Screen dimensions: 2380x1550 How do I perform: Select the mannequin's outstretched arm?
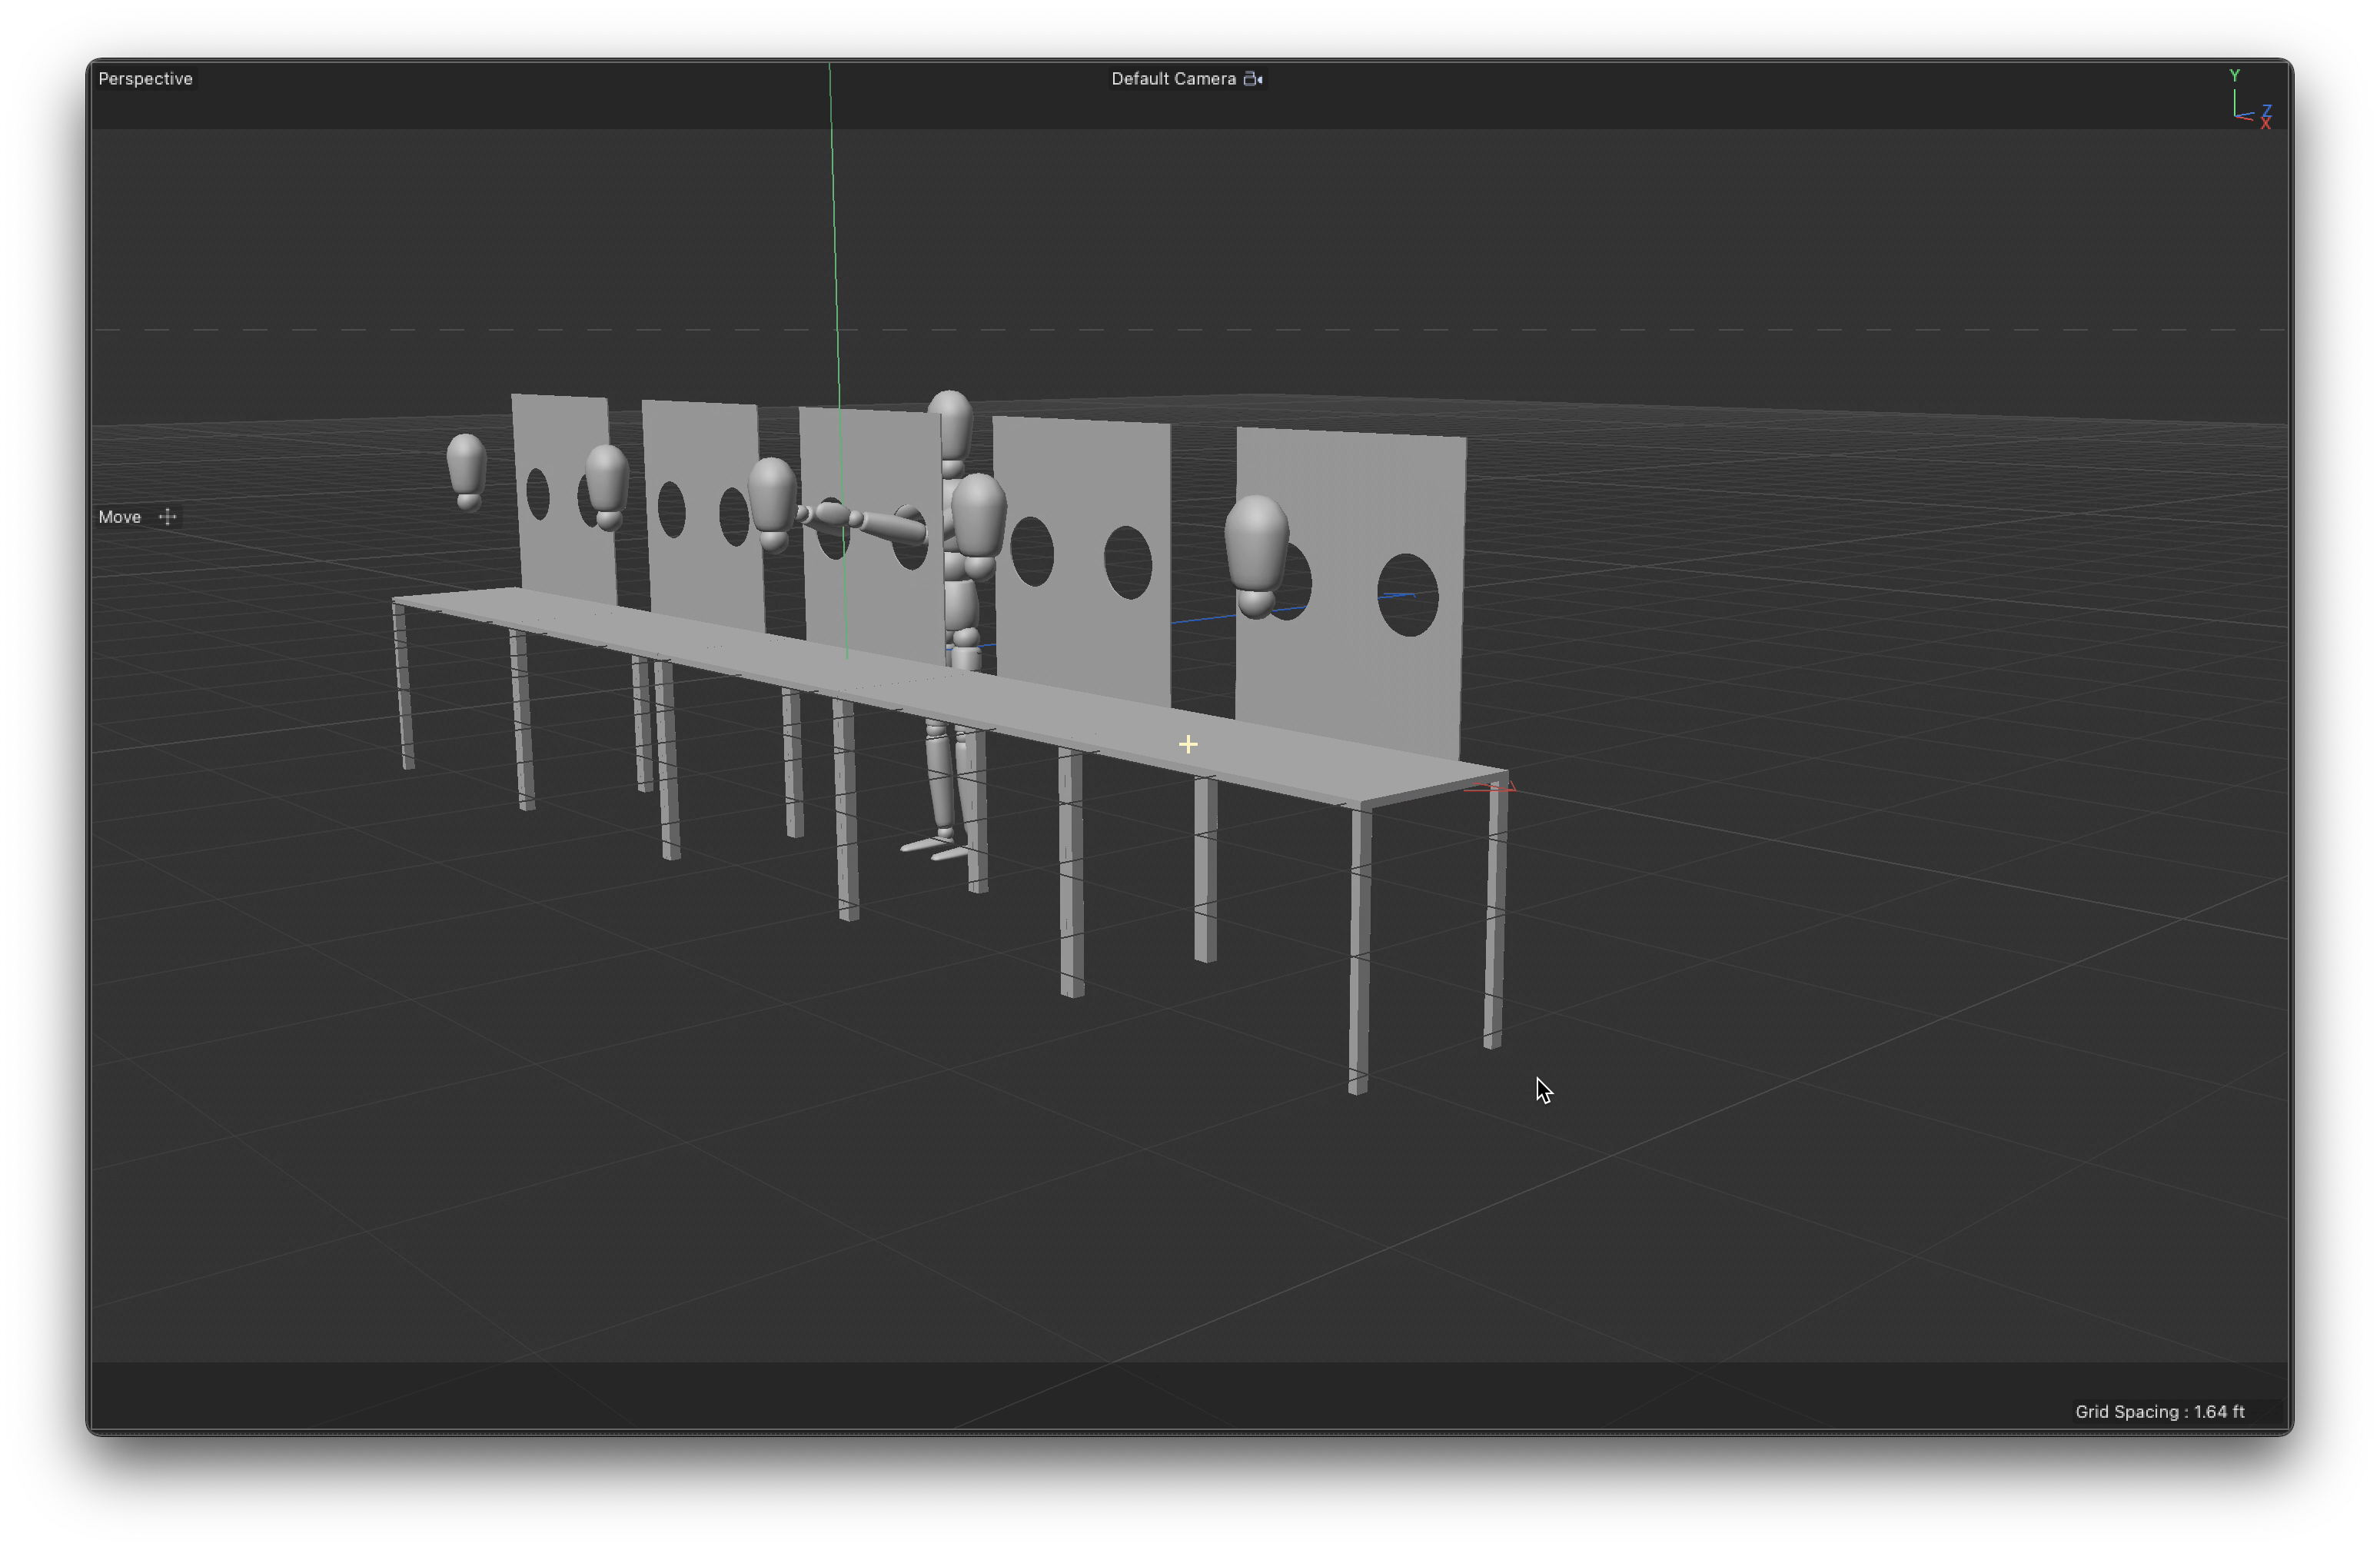coord(880,524)
